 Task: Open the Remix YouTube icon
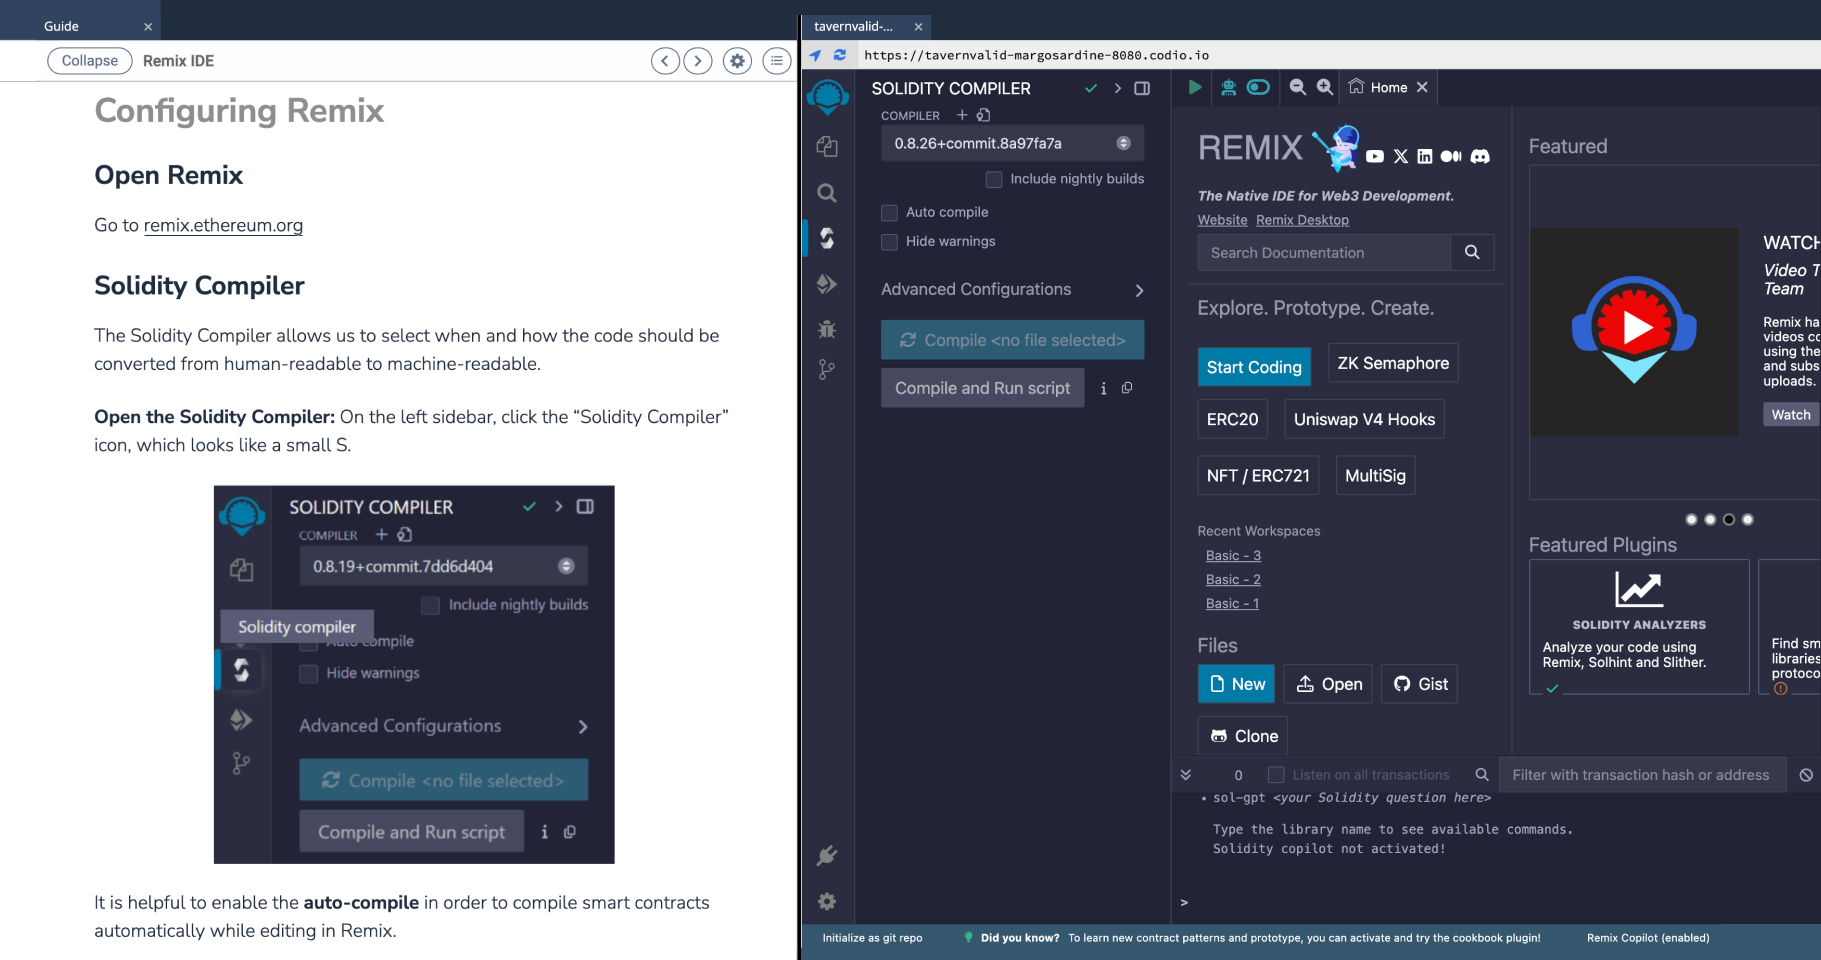click(1375, 156)
